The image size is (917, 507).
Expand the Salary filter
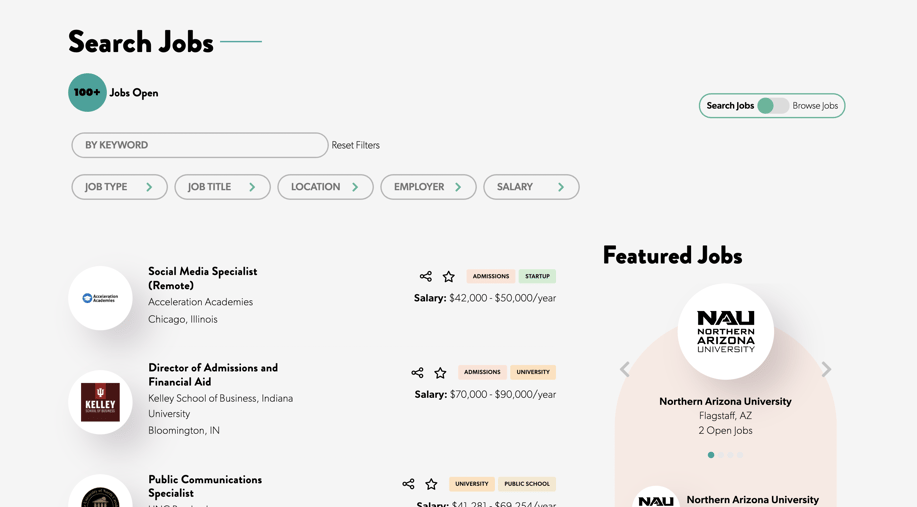coord(531,187)
